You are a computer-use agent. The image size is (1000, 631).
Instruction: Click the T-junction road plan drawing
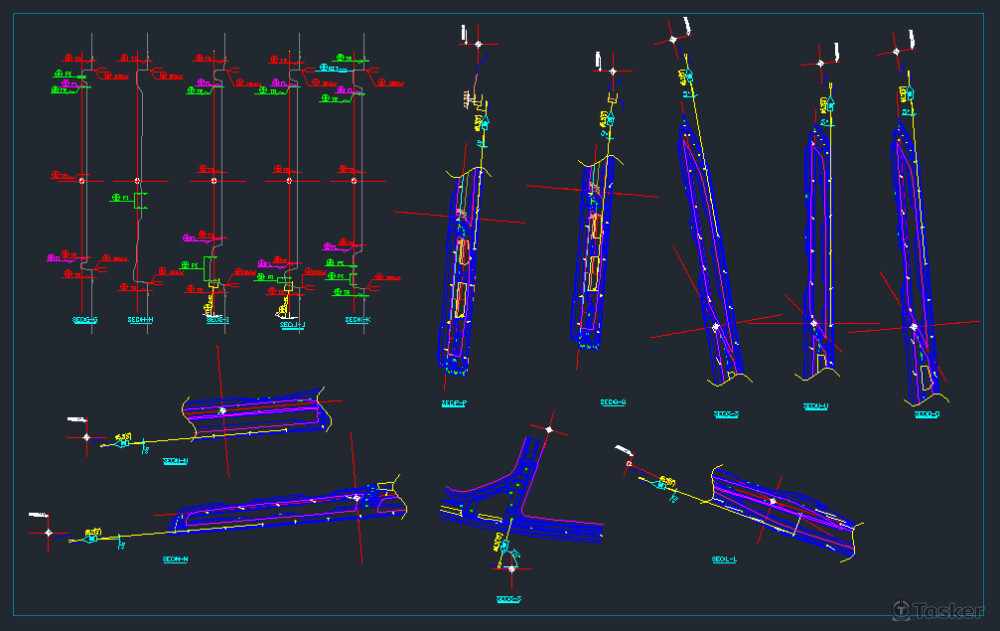coord(518,500)
